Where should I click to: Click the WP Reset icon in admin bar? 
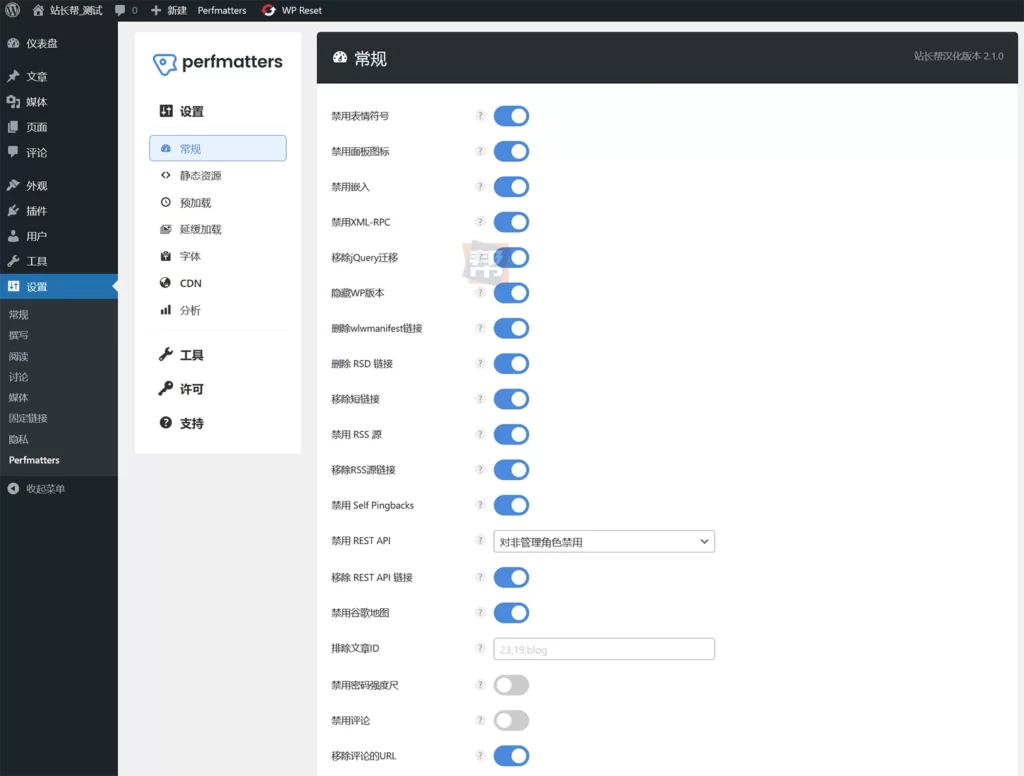pyautogui.click(x=268, y=10)
